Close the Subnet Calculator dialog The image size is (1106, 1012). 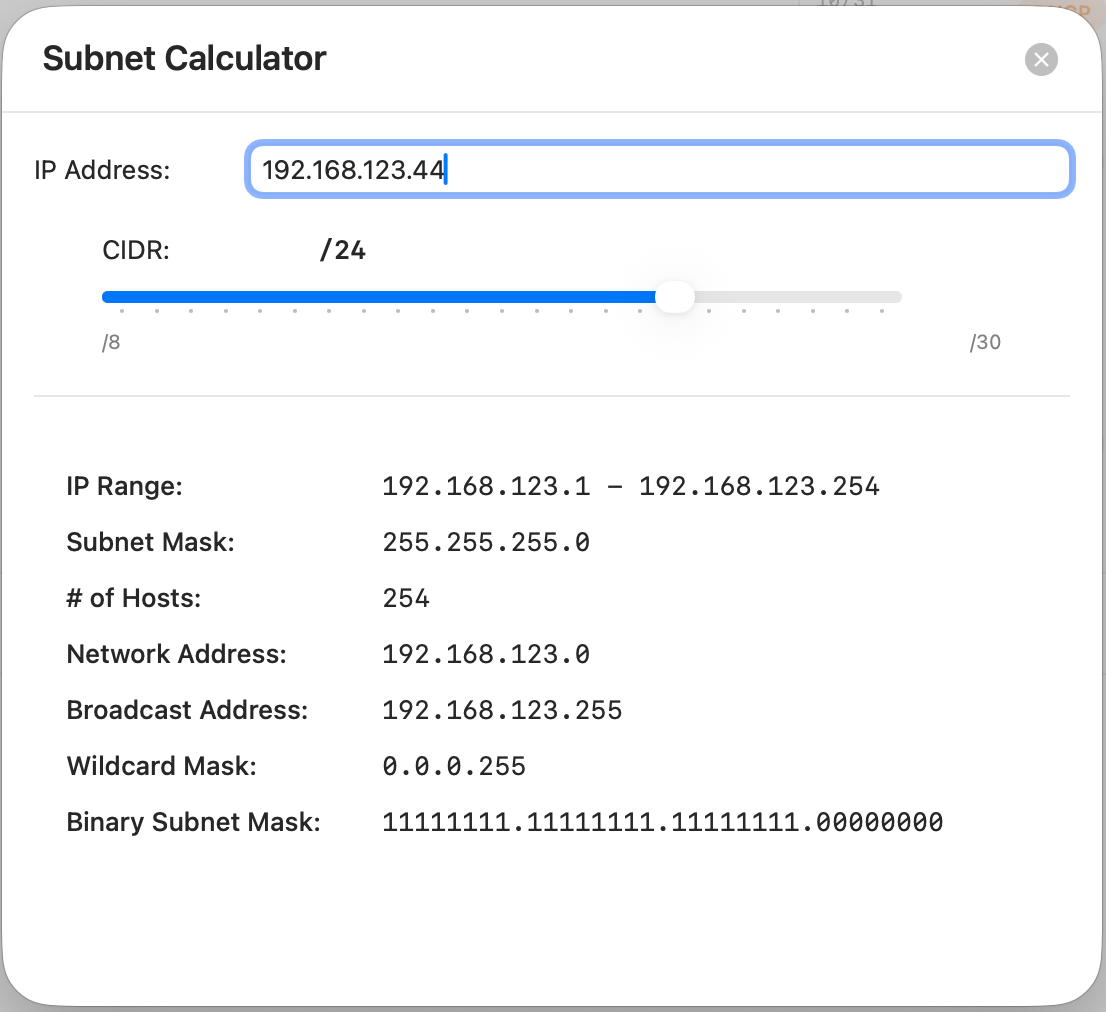pyautogui.click(x=1041, y=60)
